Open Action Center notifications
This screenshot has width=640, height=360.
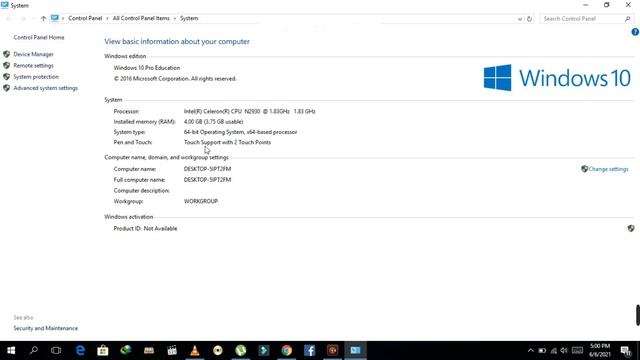coord(626,351)
